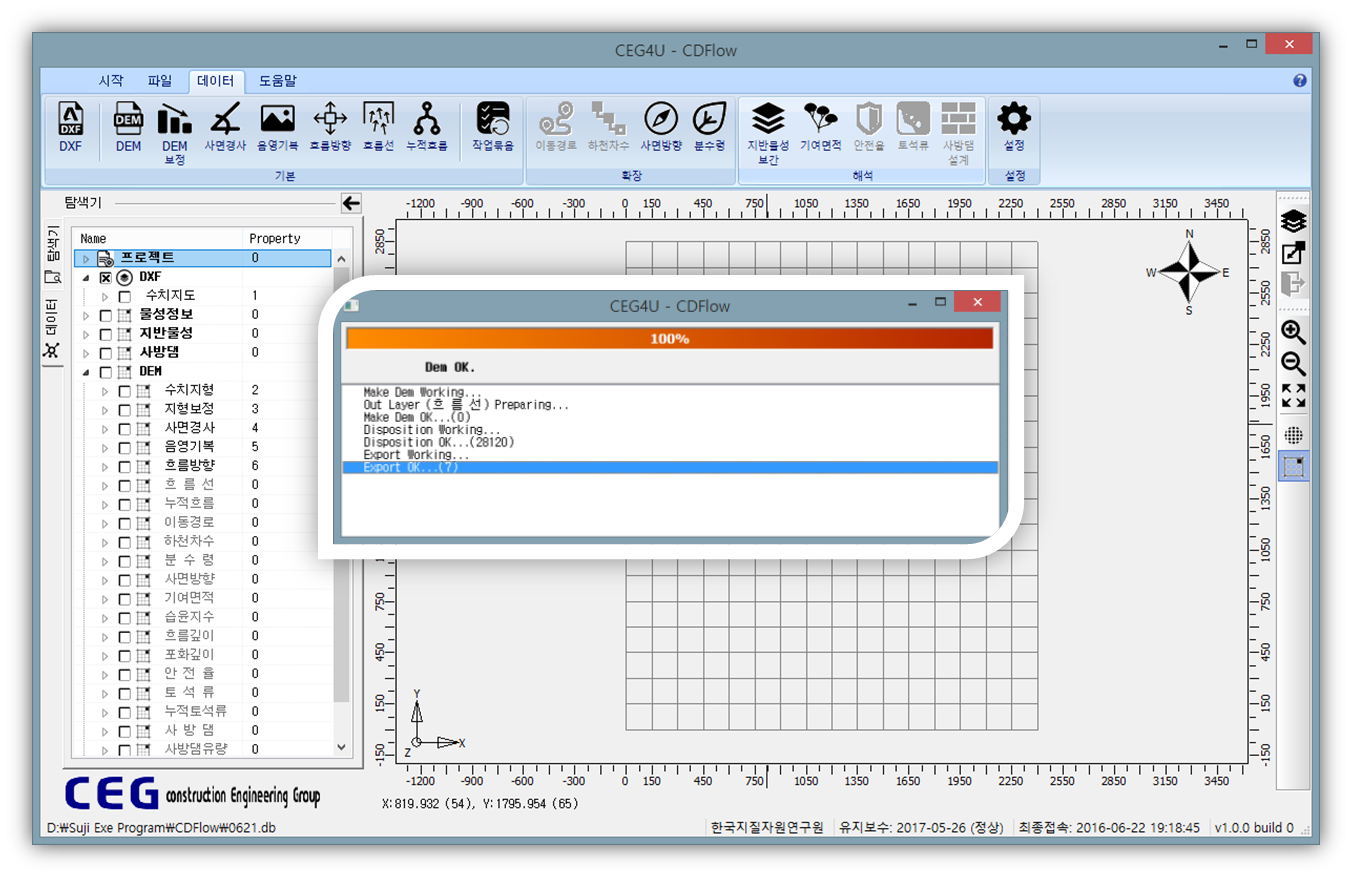The width and height of the screenshot is (1352, 877).
Task: Collapse the 탐색기 panel with the arrow
Action: 351,203
